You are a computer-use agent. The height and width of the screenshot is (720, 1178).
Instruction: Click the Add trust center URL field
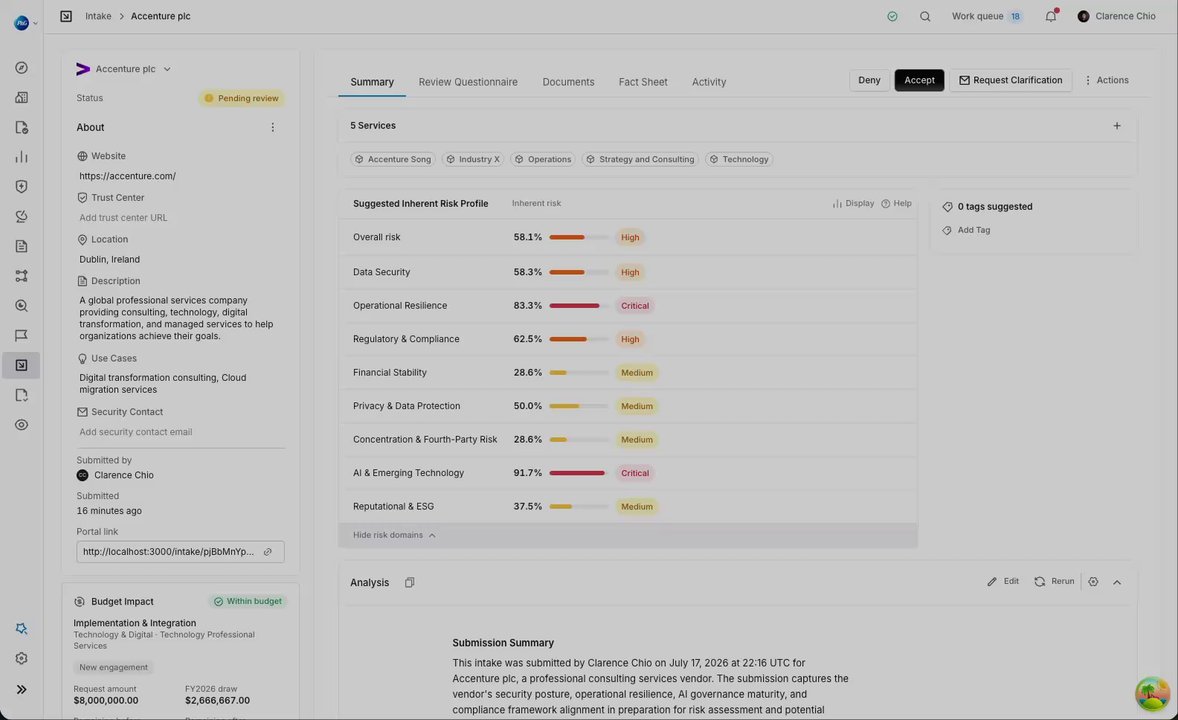point(123,218)
